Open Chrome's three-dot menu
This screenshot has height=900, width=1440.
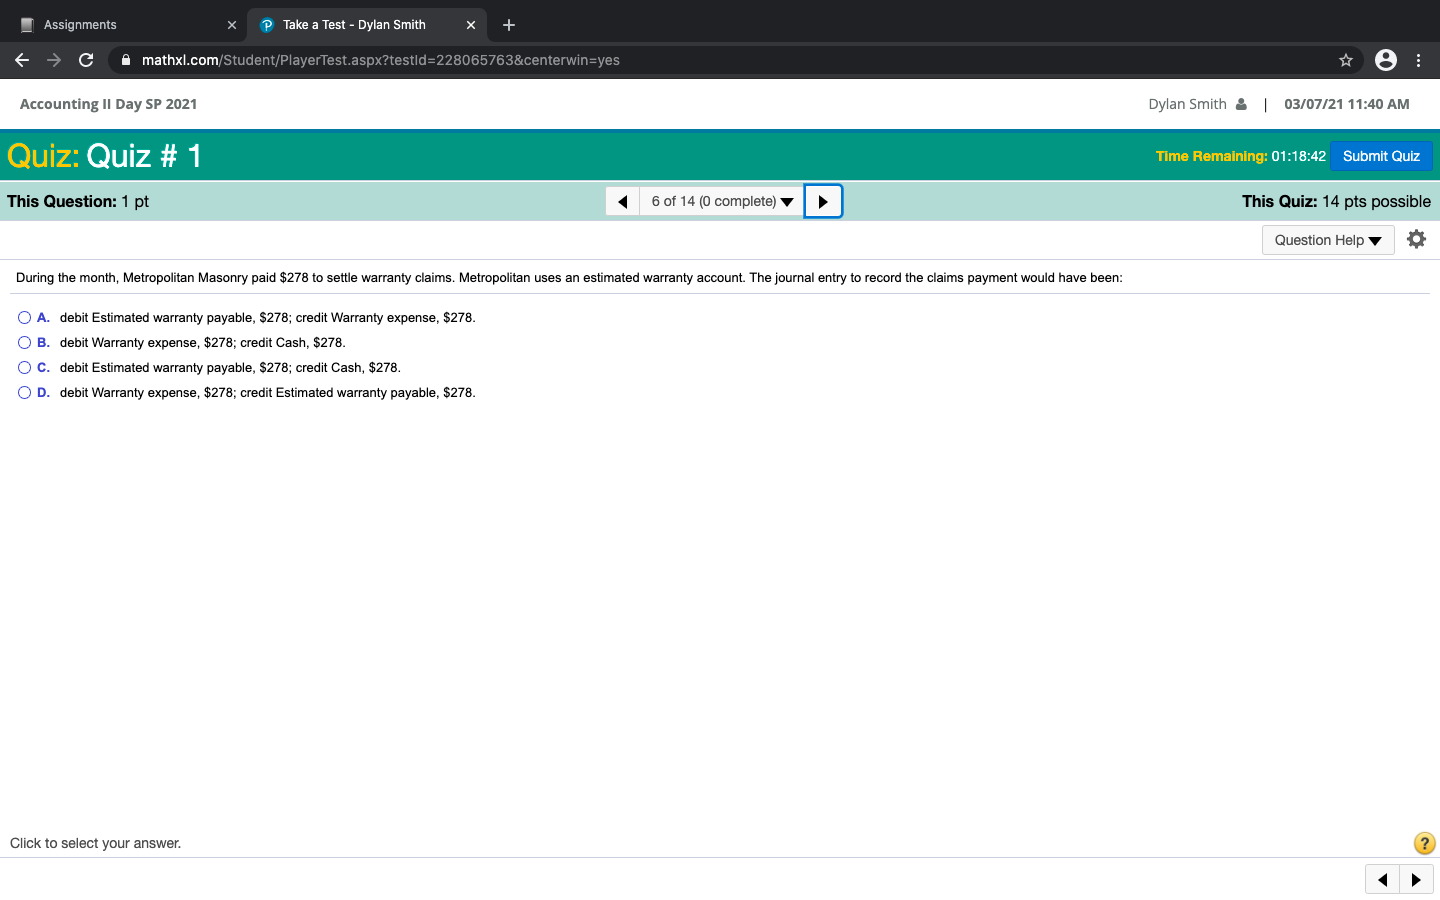point(1418,60)
